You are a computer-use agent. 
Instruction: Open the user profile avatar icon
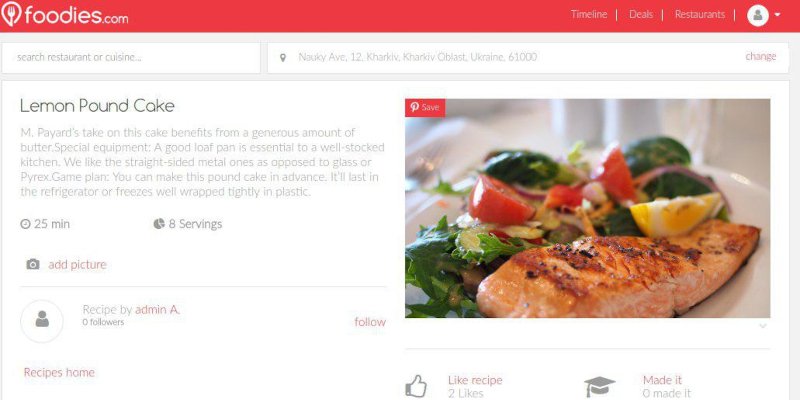click(x=758, y=15)
